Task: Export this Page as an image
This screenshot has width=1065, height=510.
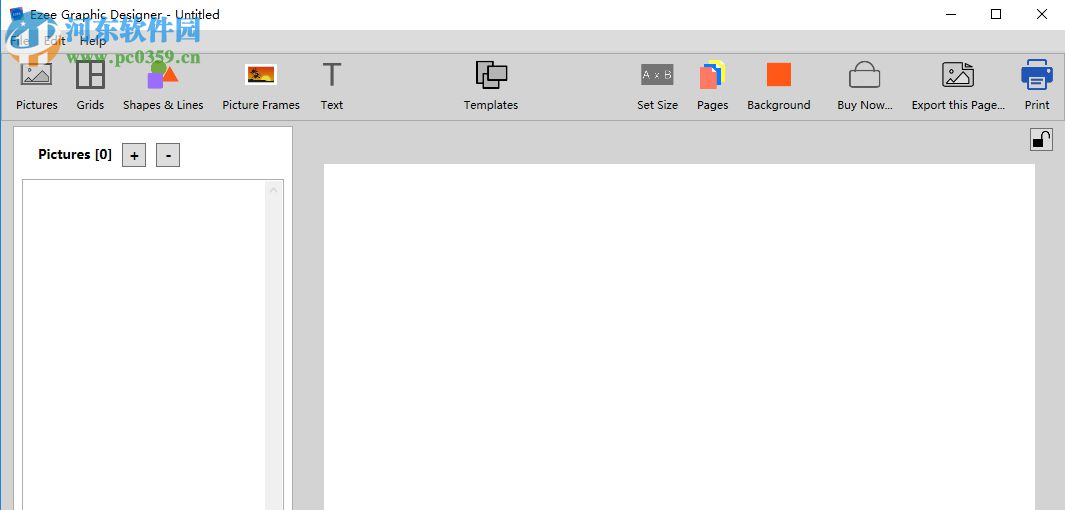Action: (958, 86)
